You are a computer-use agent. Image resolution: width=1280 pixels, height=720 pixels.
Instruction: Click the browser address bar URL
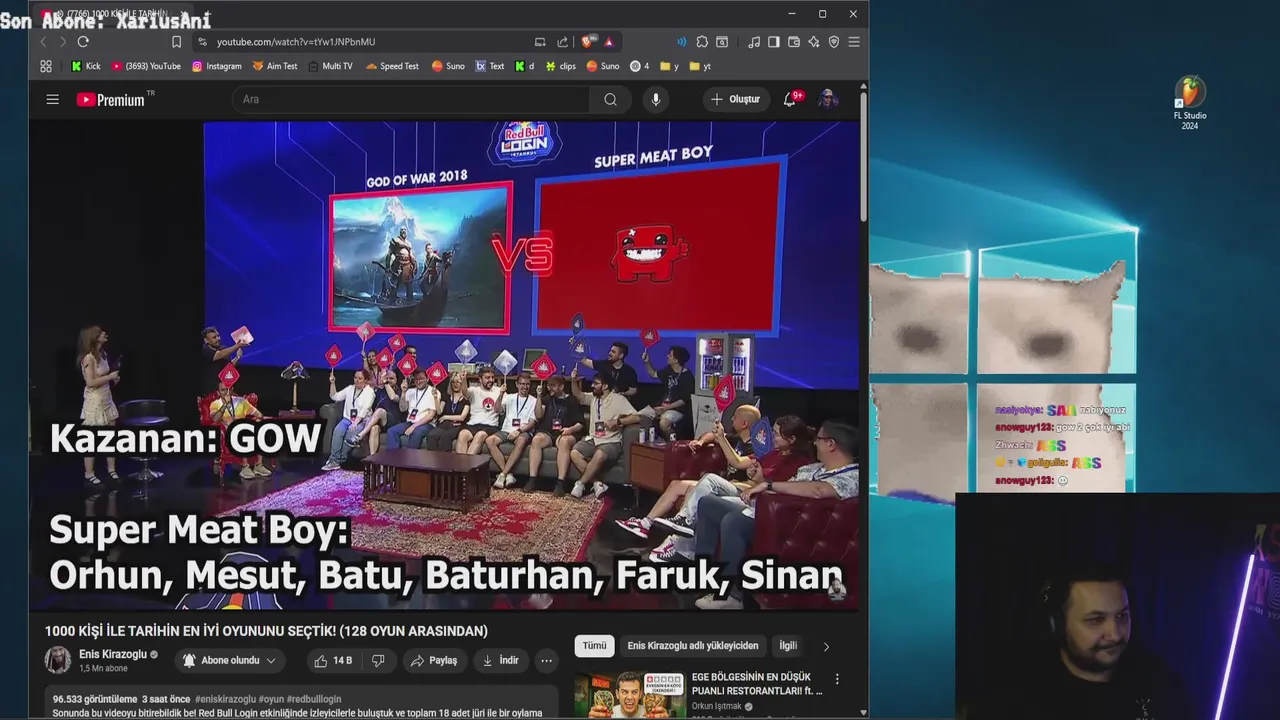[x=296, y=42]
